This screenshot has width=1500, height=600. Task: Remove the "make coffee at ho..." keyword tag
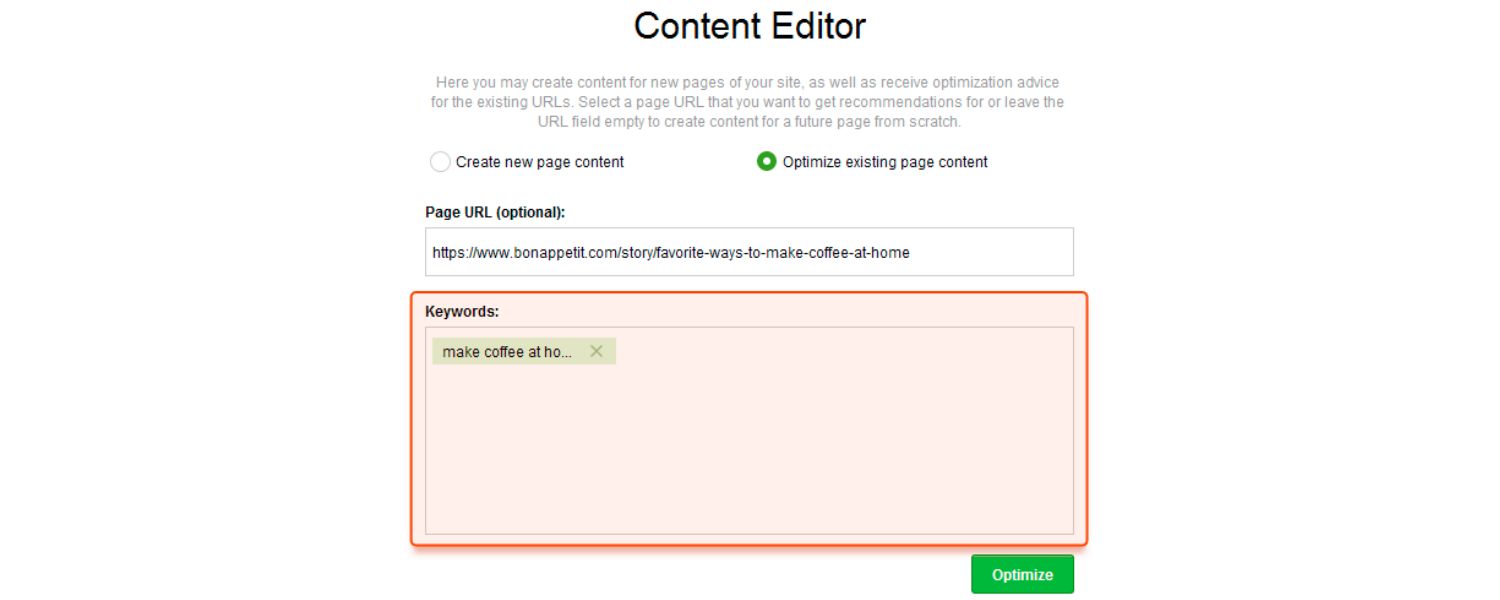[x=595, y=351]
